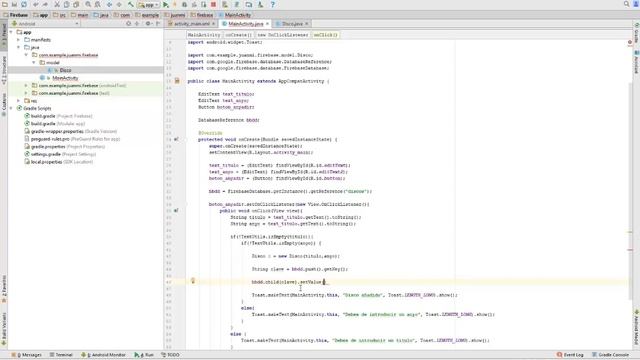Click the Undo arrow icon
This screenshot has width=640, height=360.
coord(36,4)
